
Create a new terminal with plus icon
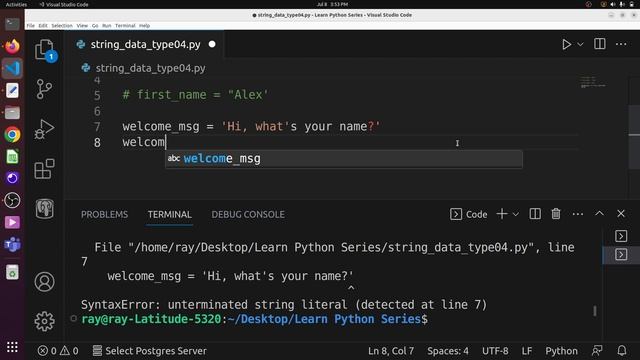point(502,214)
